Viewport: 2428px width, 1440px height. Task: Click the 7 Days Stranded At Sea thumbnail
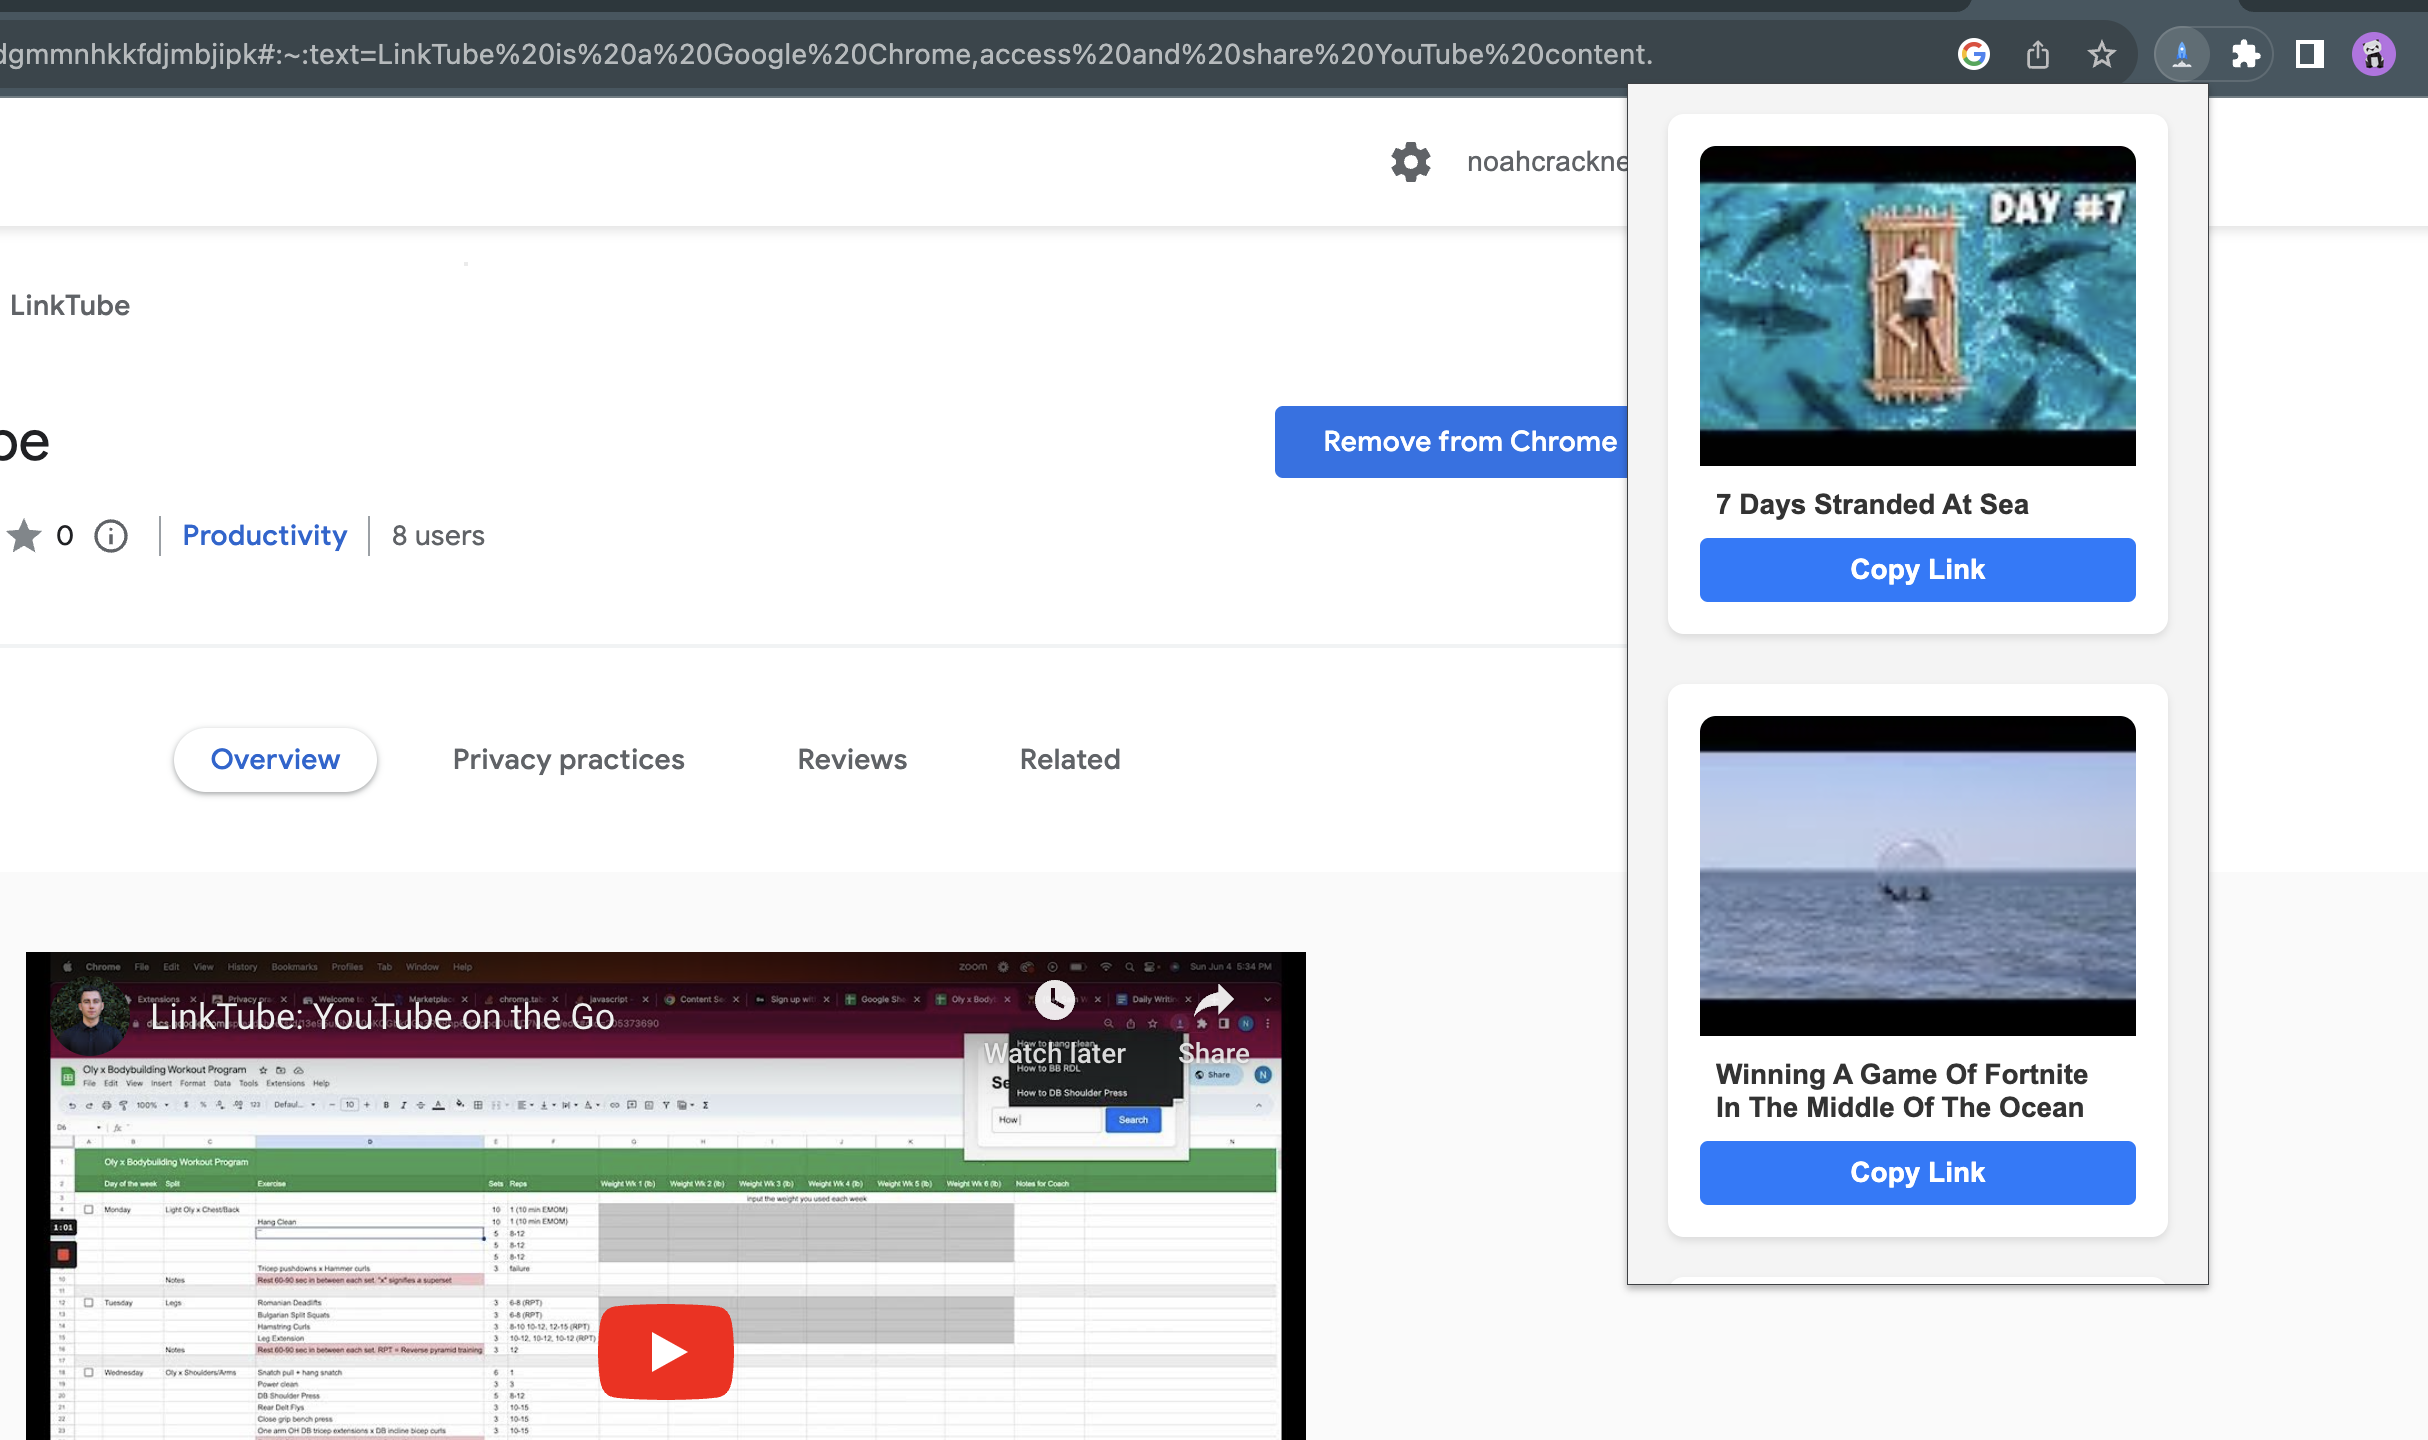(x=1917, y=306)
